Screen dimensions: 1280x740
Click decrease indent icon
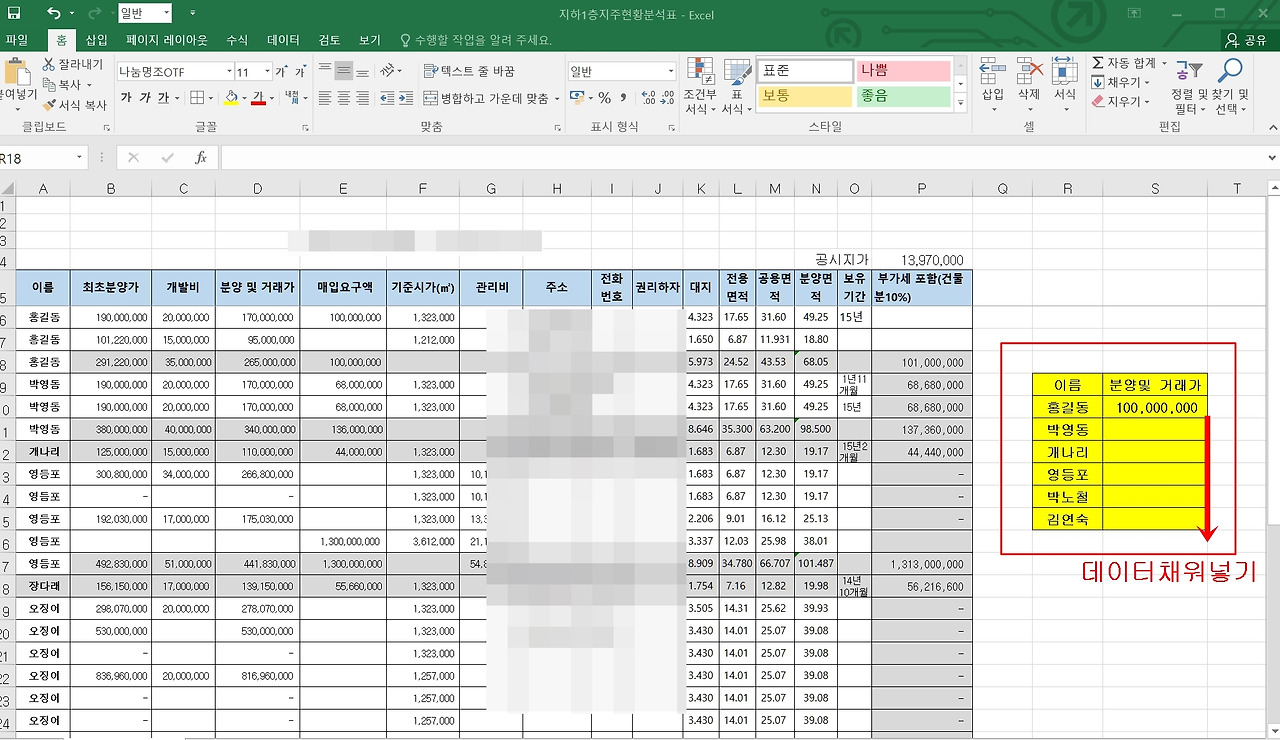coord(385,98)
